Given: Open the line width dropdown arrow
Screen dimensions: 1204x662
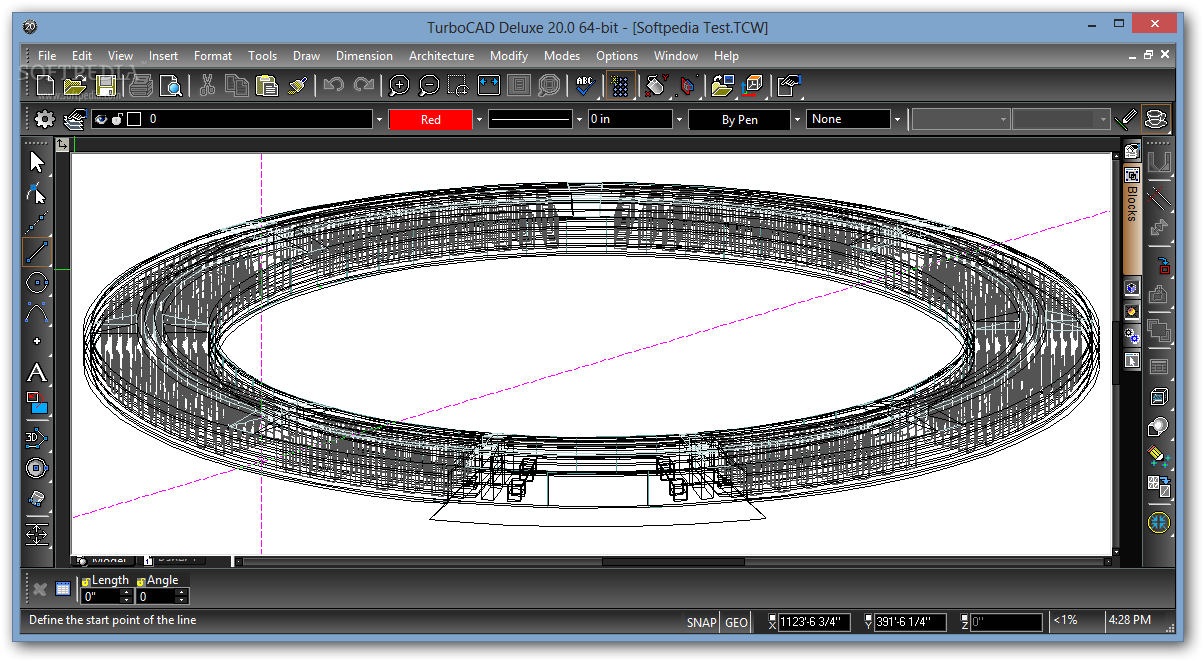Looking at the screenshot, I should (679, 119).
